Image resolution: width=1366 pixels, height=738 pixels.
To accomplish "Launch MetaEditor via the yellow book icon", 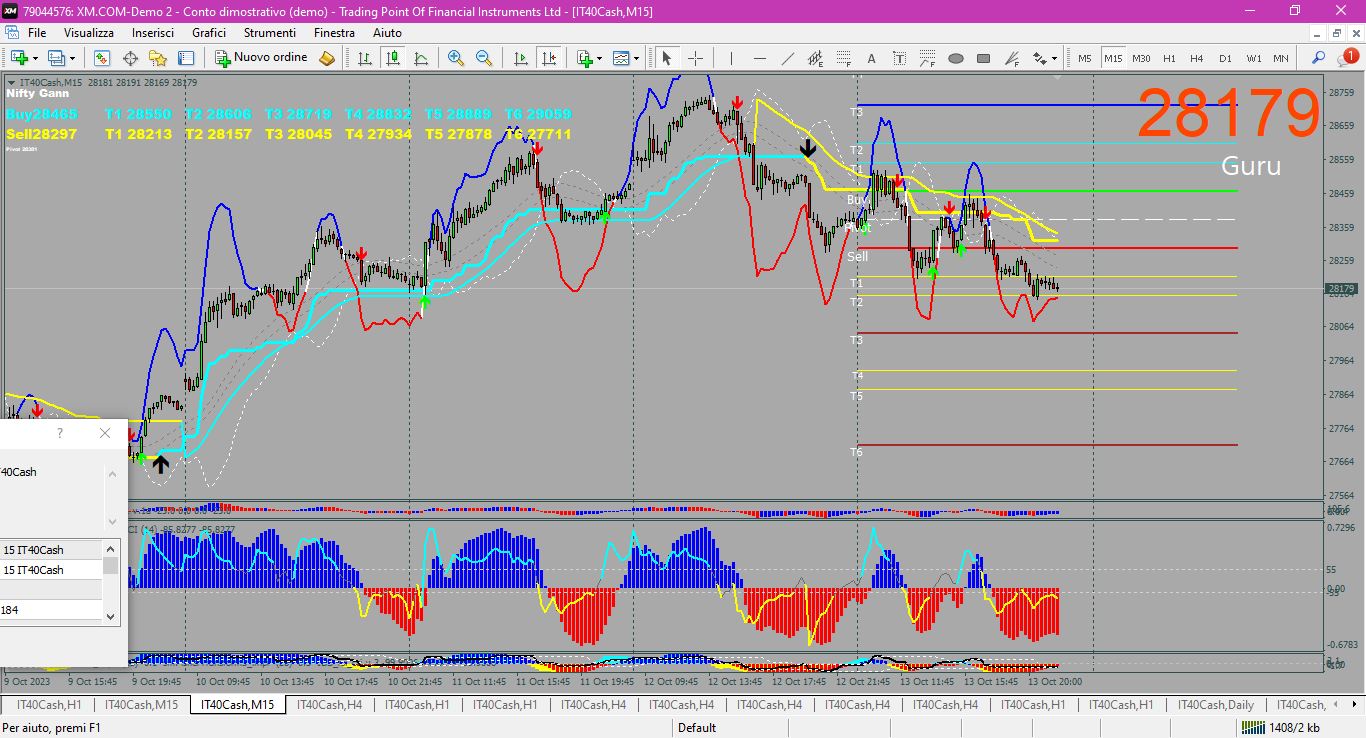I will [x=327, y=58].
